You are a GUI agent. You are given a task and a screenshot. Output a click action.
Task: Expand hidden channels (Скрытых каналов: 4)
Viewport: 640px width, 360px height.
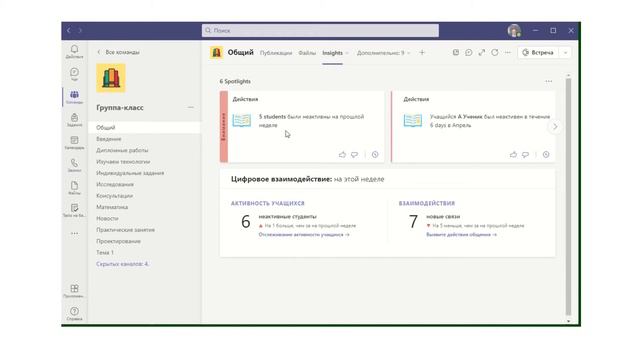[x=122, y=264]
